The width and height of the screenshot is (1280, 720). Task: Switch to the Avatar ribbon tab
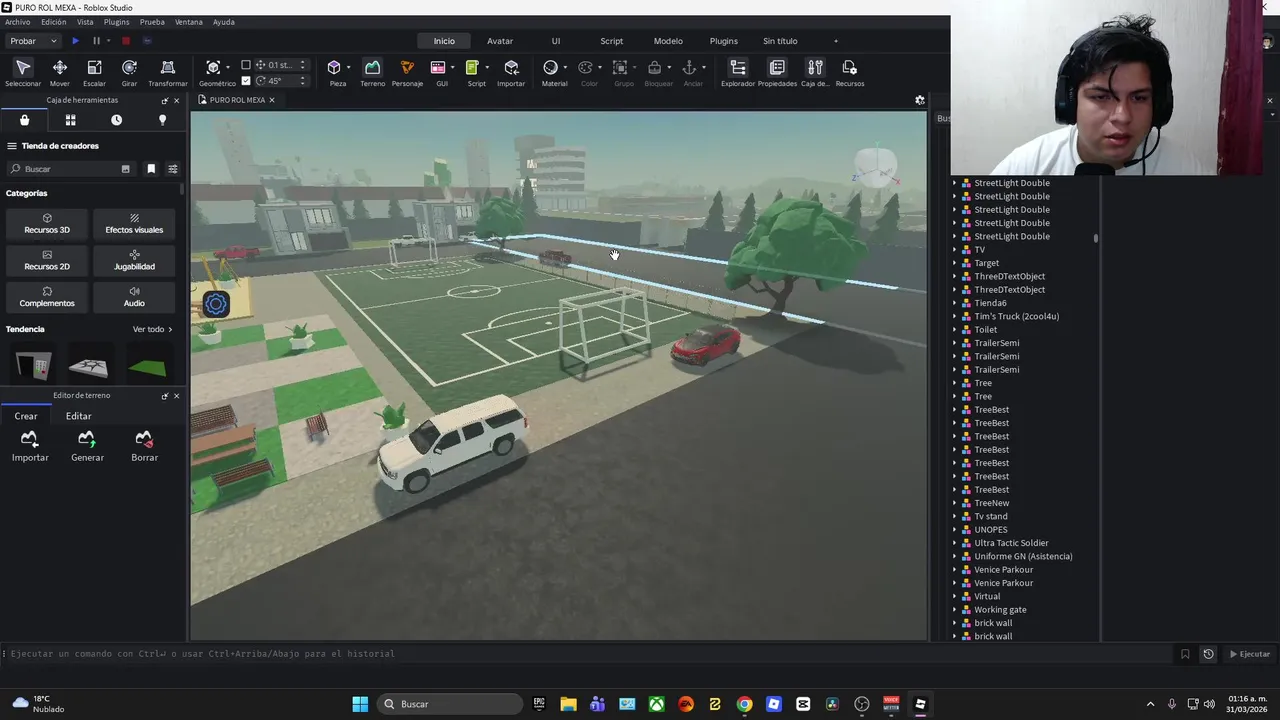pyautogui.click(x=500, y=41)
